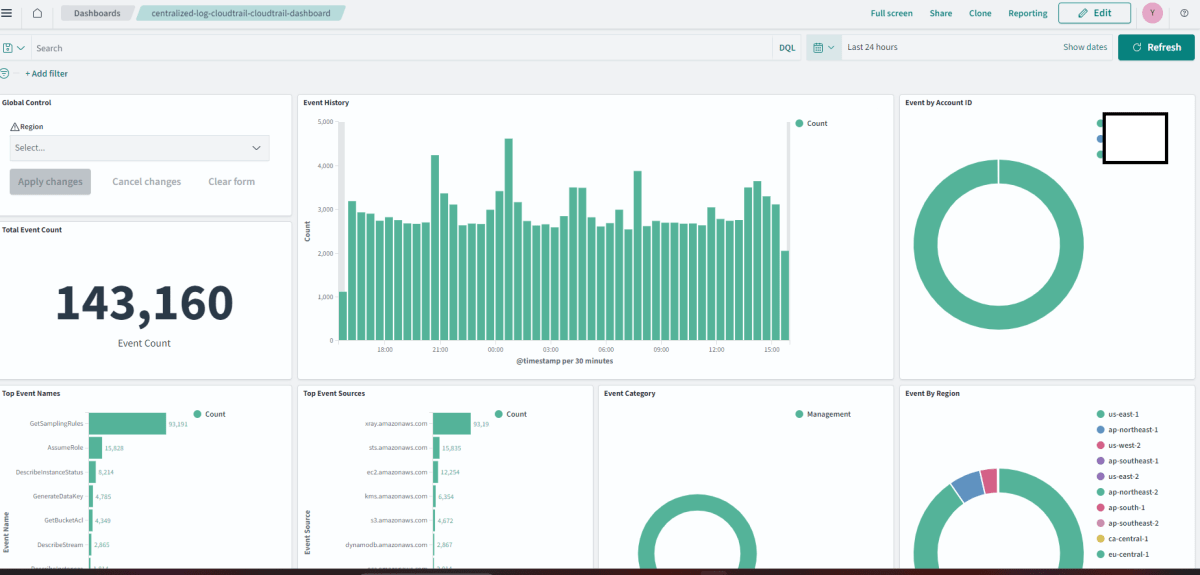Screen dimensions: 1200x575
Task: Open the user avatar Y menu
Action: (1152, 13)
